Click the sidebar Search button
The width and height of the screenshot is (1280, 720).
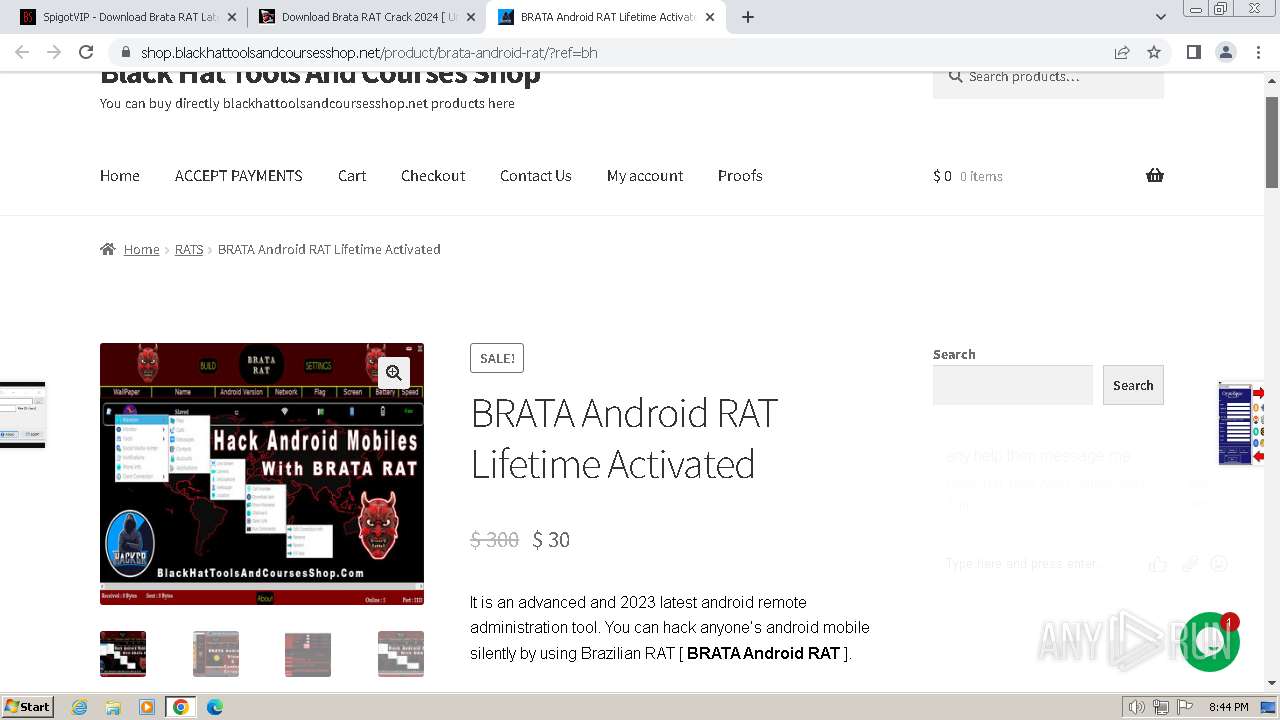(x=1133, y=385)
